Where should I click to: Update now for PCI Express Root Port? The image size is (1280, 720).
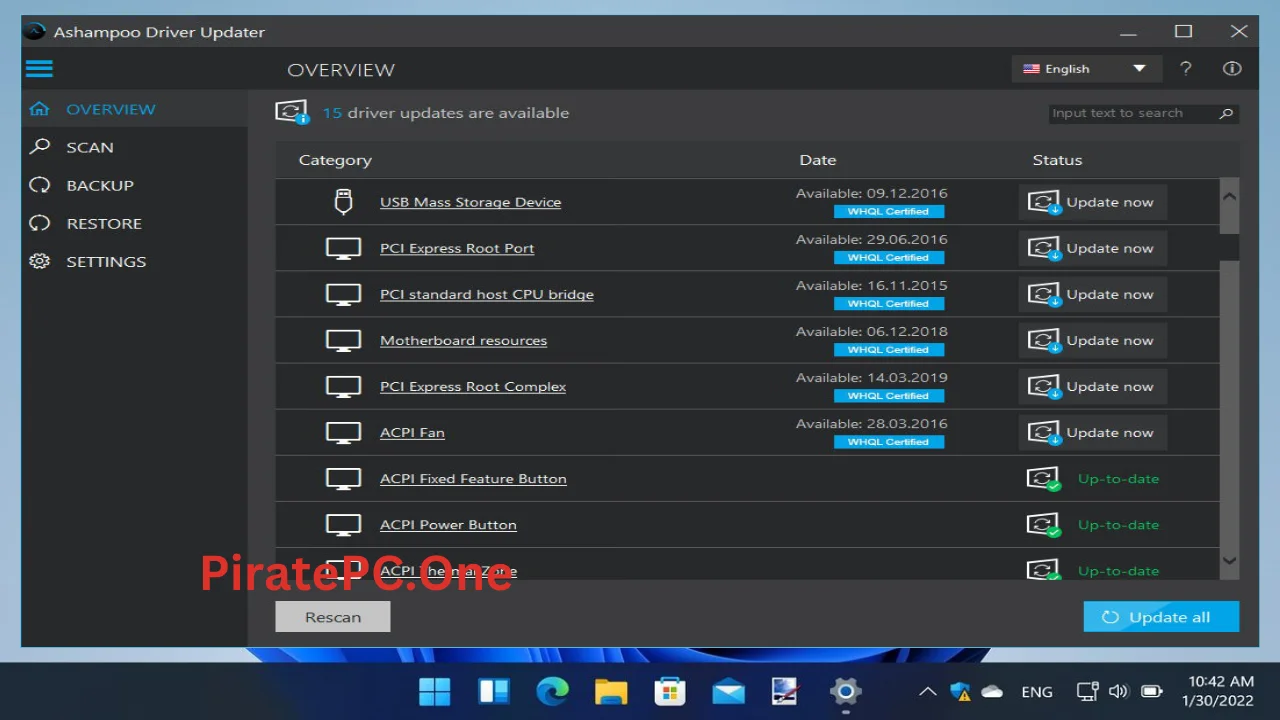[1093, 248]
